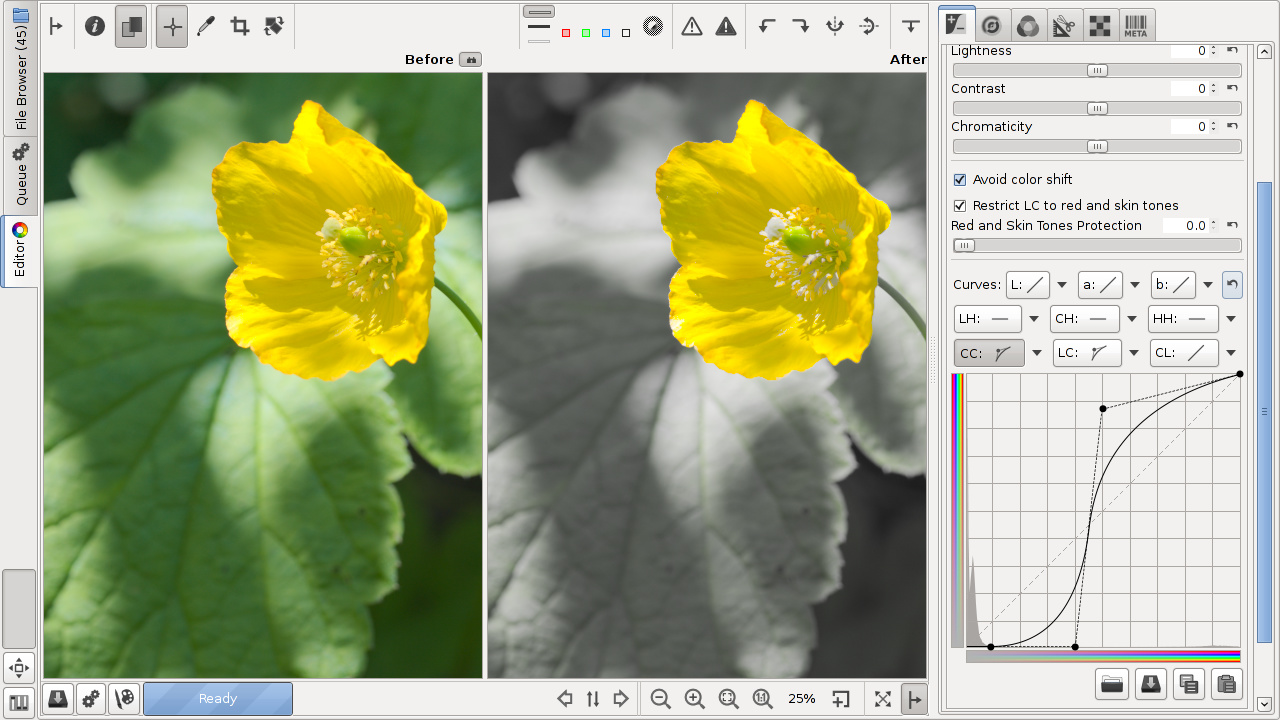Image resolution: width=1280 pixels, height=720 pixels.
Task: Toggle Restrict LC to red and skin tones
Action: [x=960, y=206]
